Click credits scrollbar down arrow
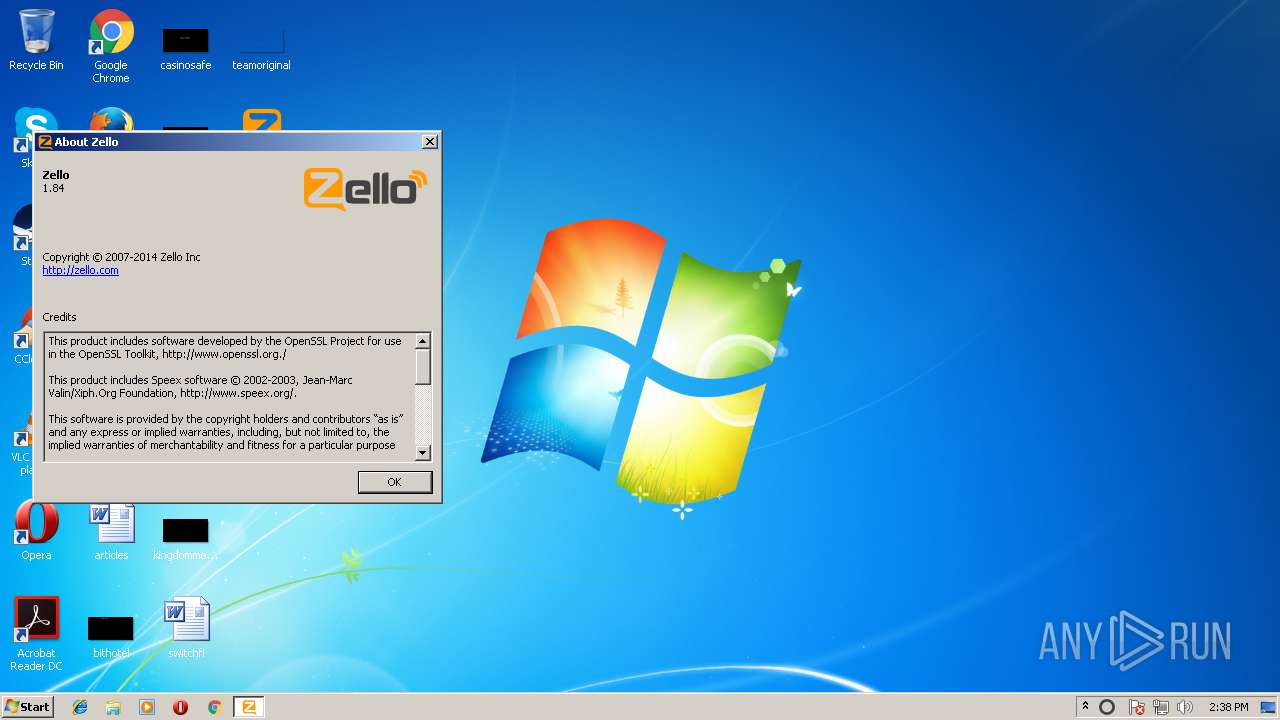 (423, 453)
